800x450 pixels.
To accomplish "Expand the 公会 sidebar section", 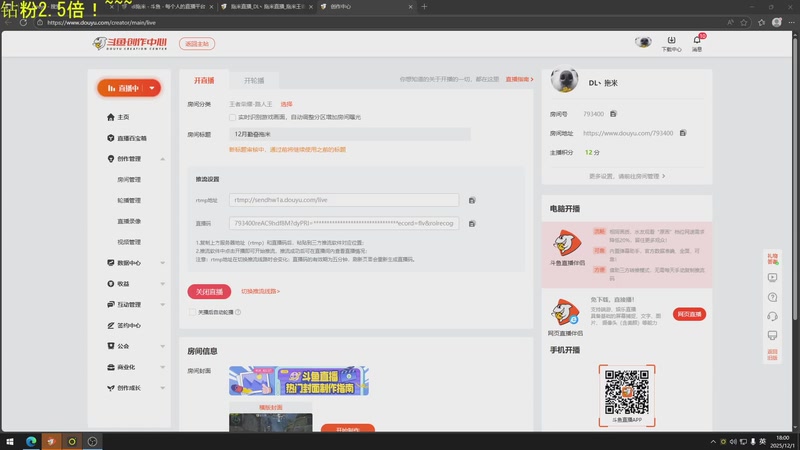I will [x=162, y=346].
